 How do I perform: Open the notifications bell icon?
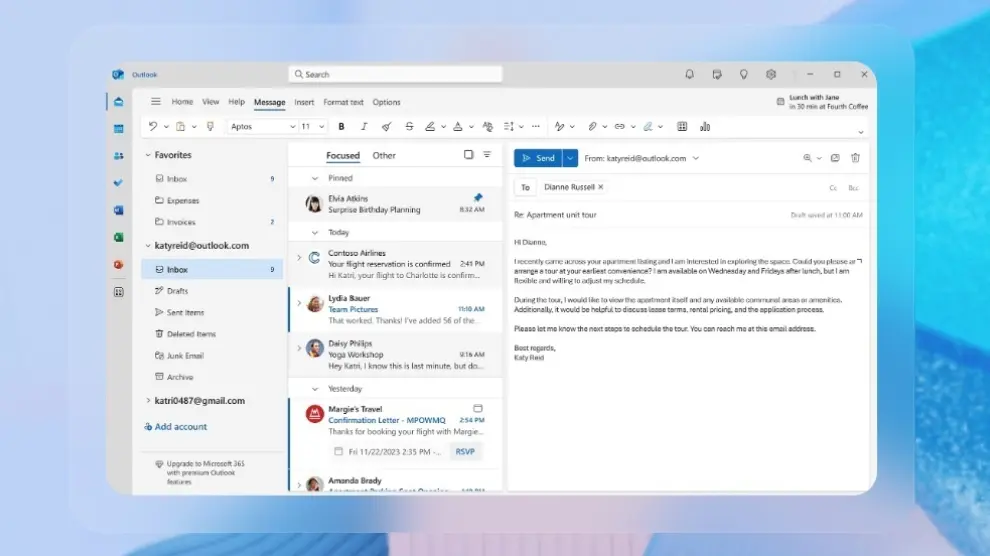click(689, 75)
